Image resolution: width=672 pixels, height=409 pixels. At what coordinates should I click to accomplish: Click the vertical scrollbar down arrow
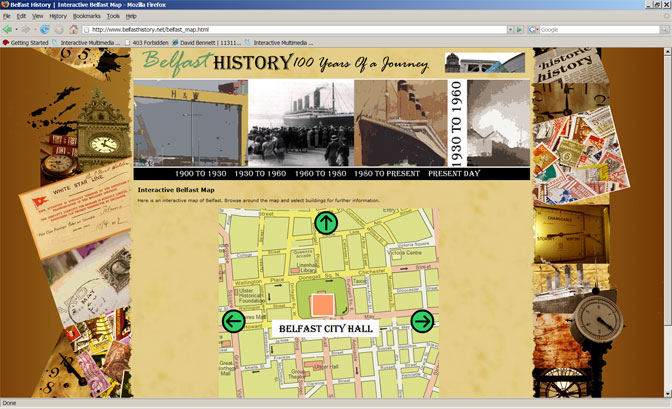pyautogui.click(x=668, y=394)
